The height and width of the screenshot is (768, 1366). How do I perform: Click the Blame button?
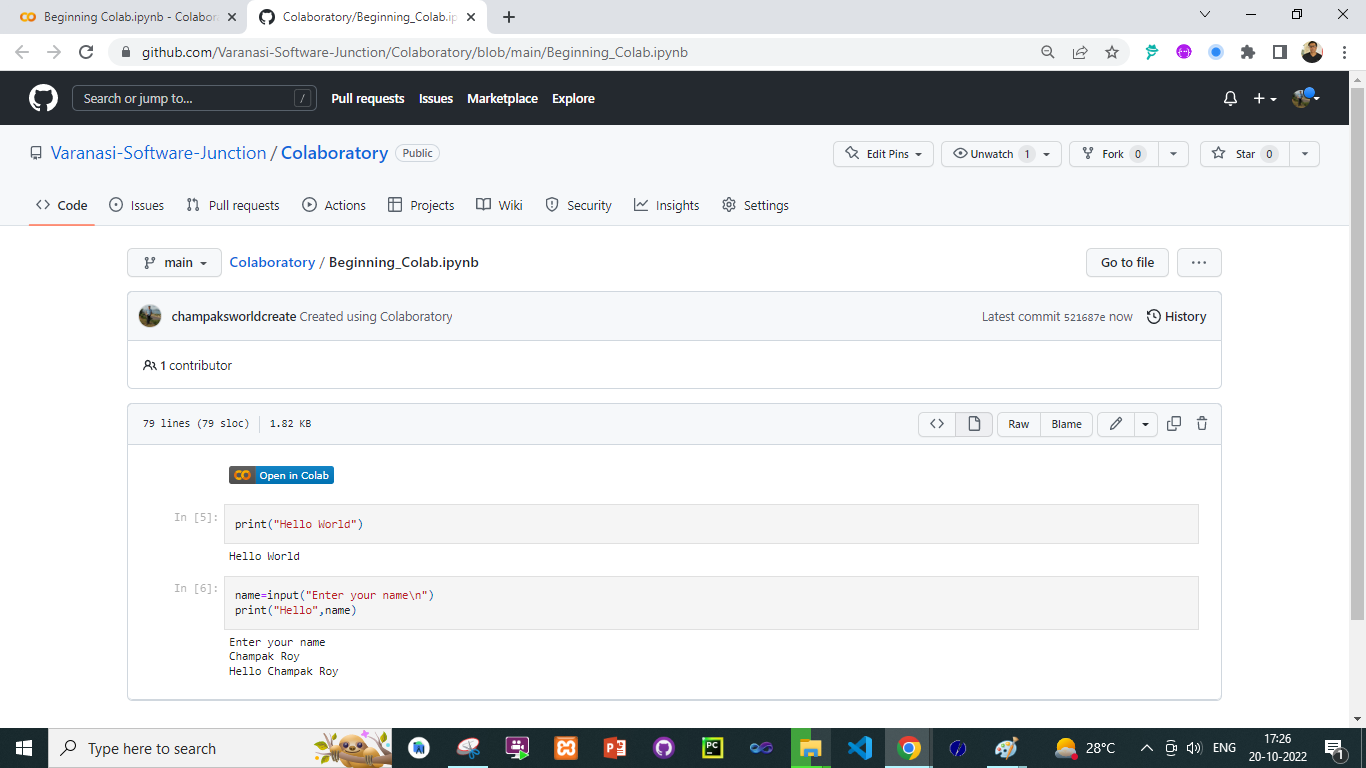point(1066,424)
